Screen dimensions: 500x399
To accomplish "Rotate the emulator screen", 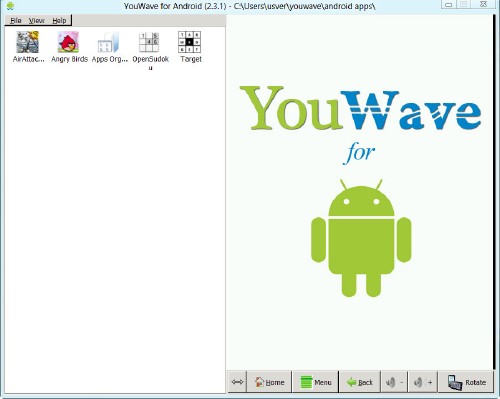I will [466, 382].
